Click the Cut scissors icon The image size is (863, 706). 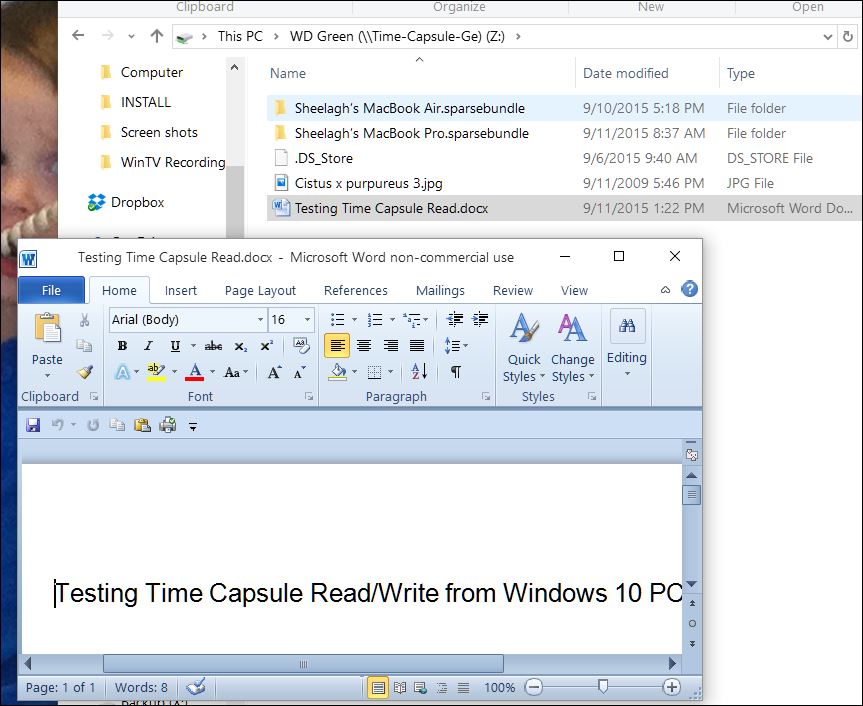tap(84, 320)
